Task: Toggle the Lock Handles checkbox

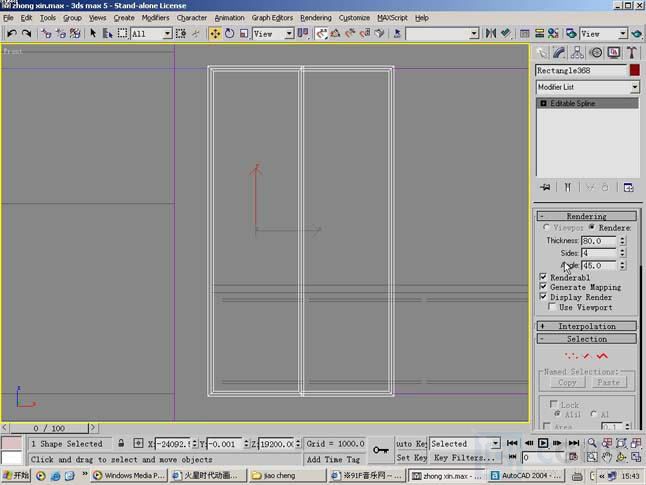Action: coord(553,404)
